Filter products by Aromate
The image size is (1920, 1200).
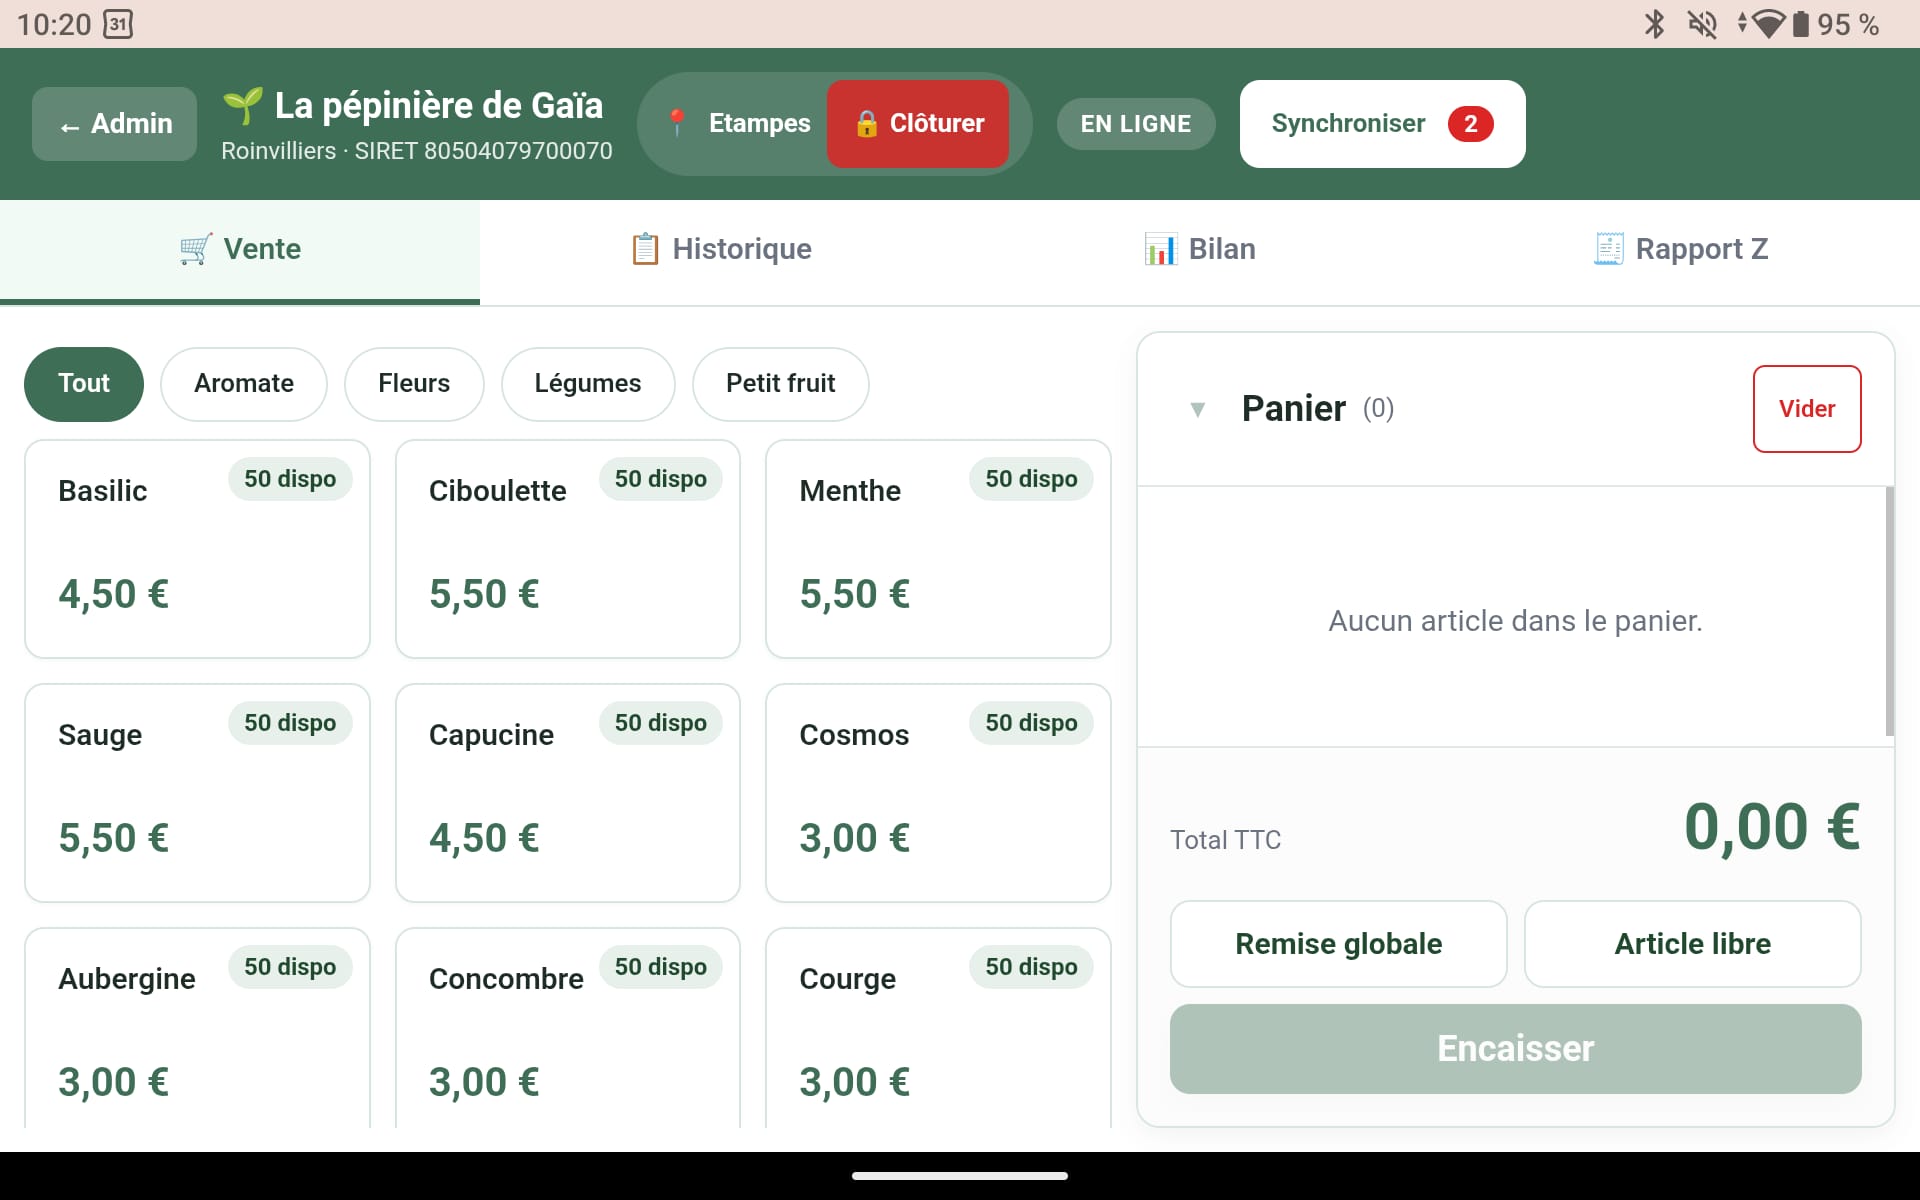pyautogui.click(x=244, y=384)
